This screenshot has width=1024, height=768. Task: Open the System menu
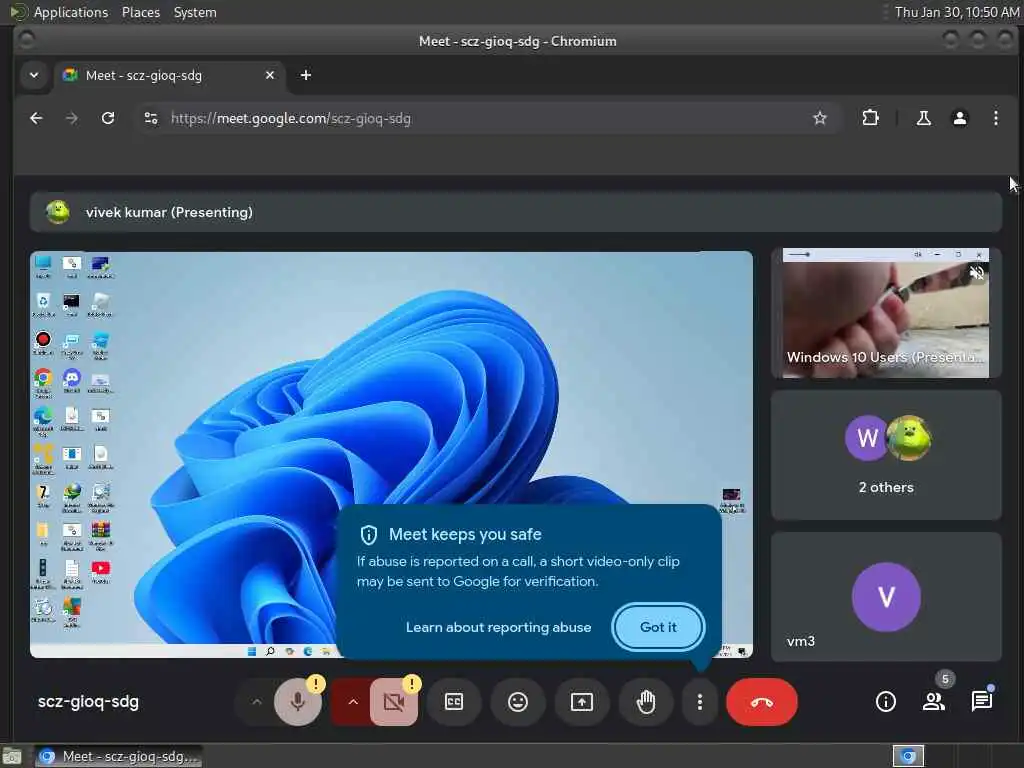click(195, 12)
